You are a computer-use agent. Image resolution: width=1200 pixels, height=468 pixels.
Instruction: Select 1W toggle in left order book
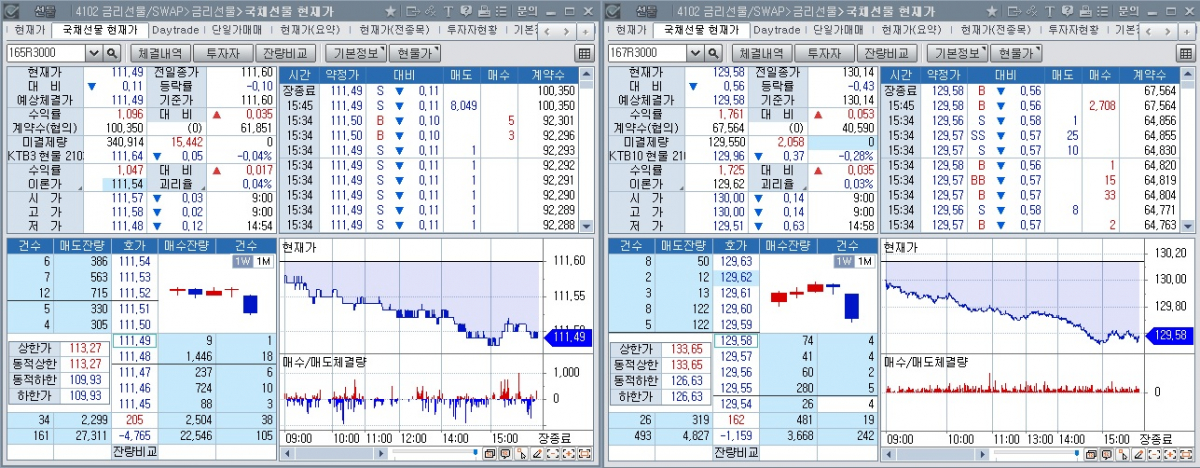click(x=241, y=261)
